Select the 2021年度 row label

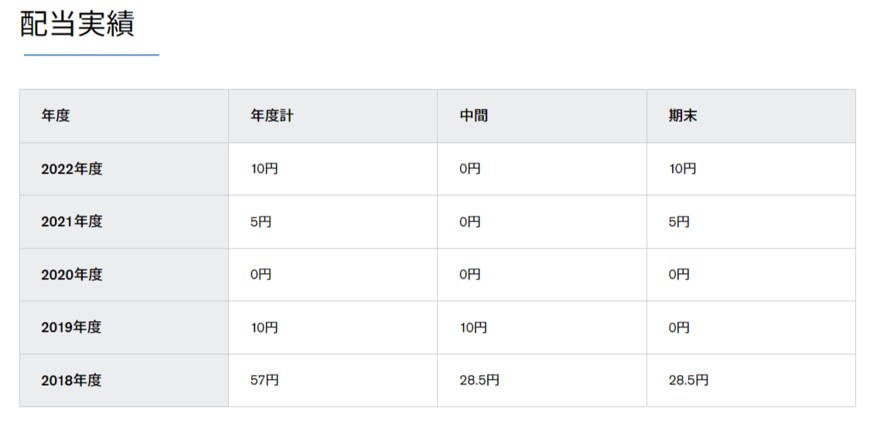click(x=72, y=222)
